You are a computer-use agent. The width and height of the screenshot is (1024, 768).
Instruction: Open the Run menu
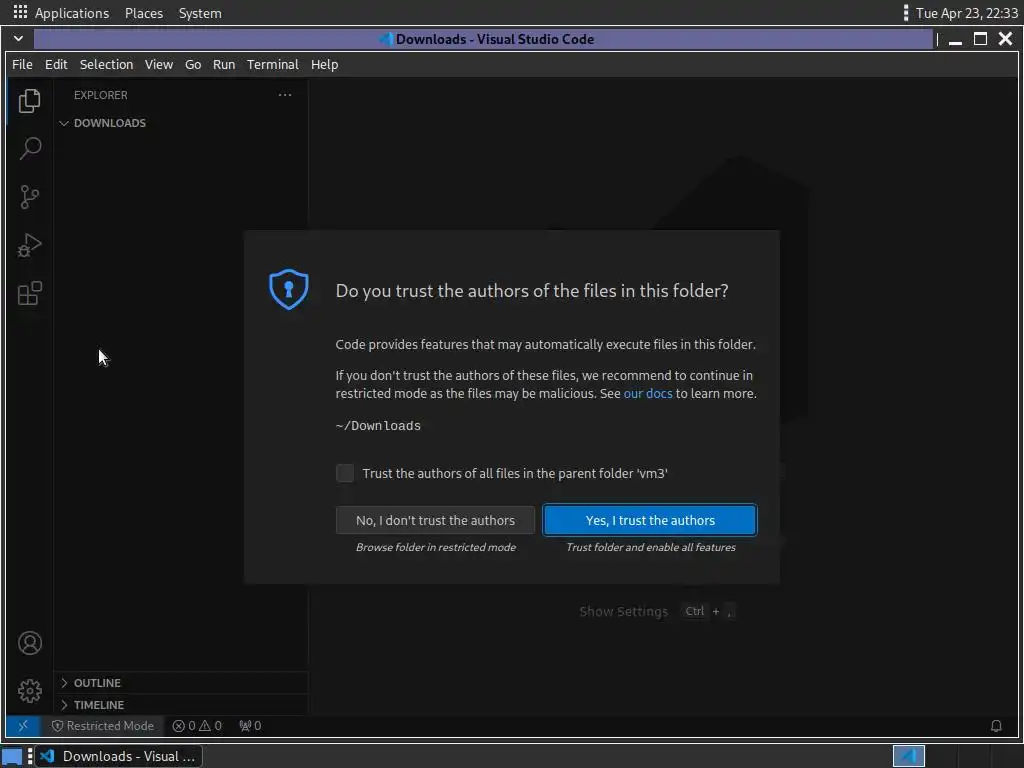(224, 64)
